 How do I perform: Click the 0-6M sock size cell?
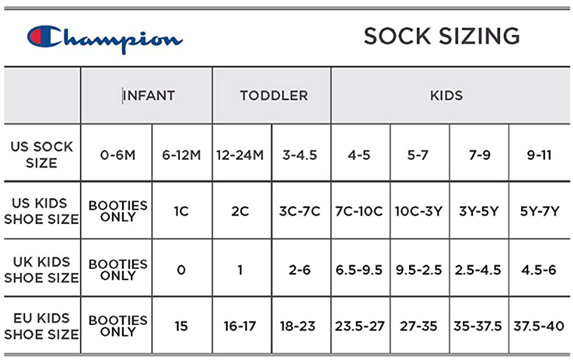(118, 155)
